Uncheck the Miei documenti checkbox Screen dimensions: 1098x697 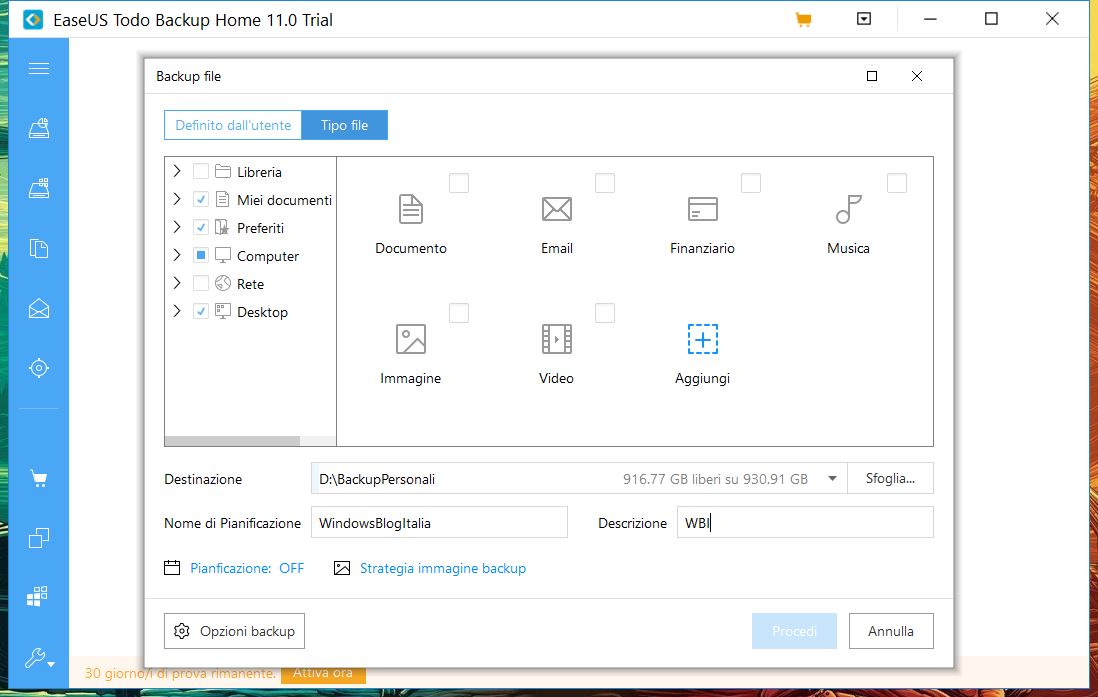click(200, 200)
